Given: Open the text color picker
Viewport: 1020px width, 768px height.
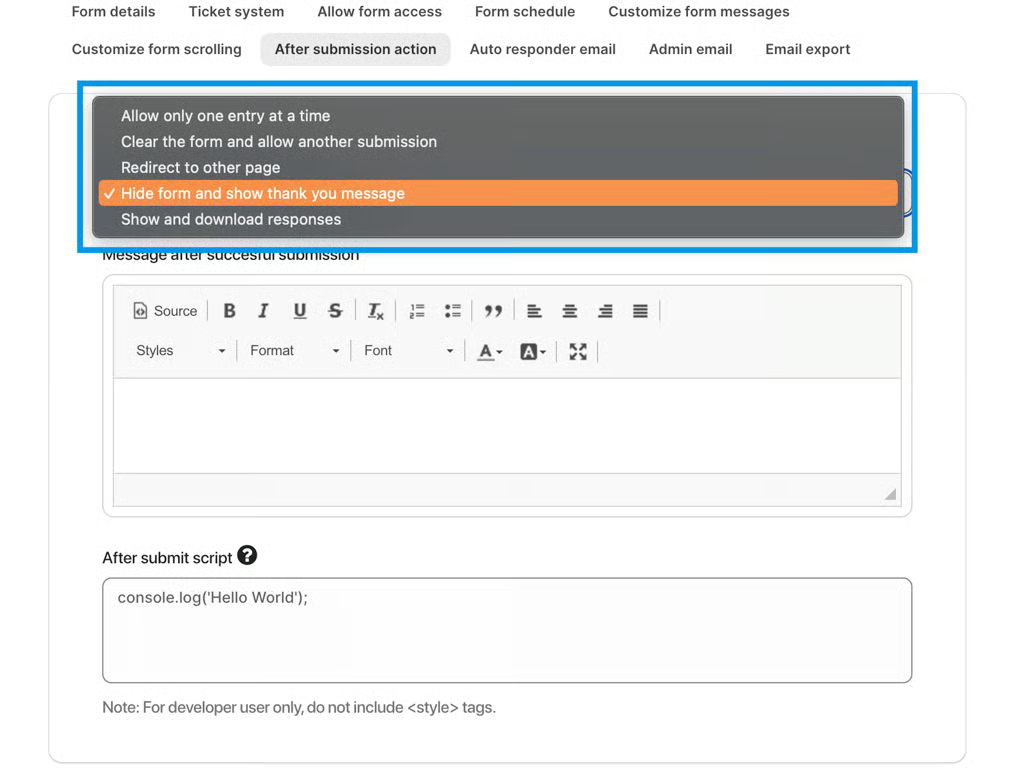Looking at the screenshot, I should (x=490, y=351).
